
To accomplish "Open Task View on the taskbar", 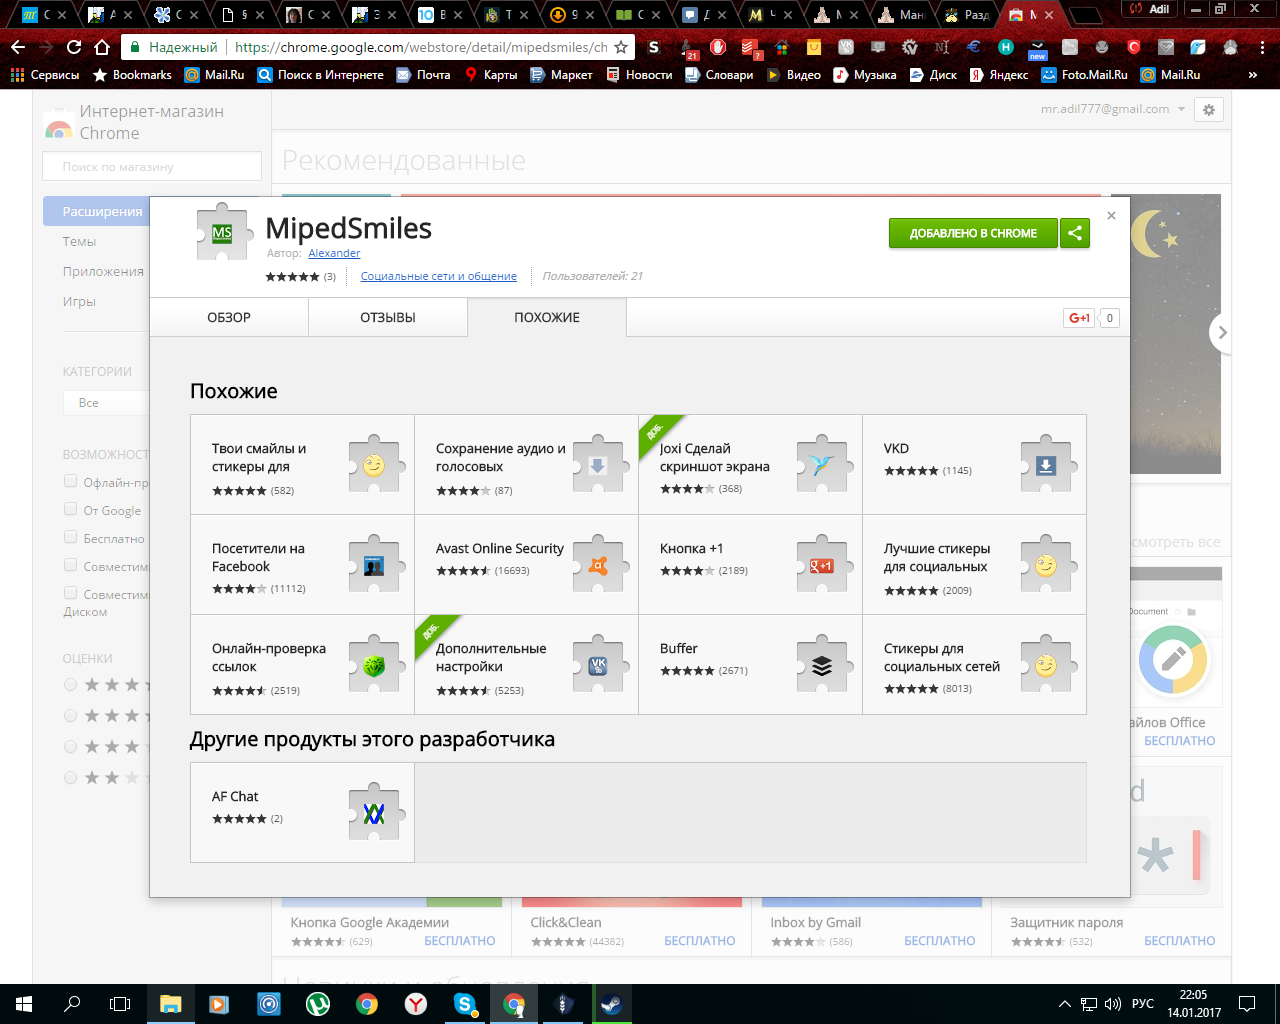I will (120, 1004).
